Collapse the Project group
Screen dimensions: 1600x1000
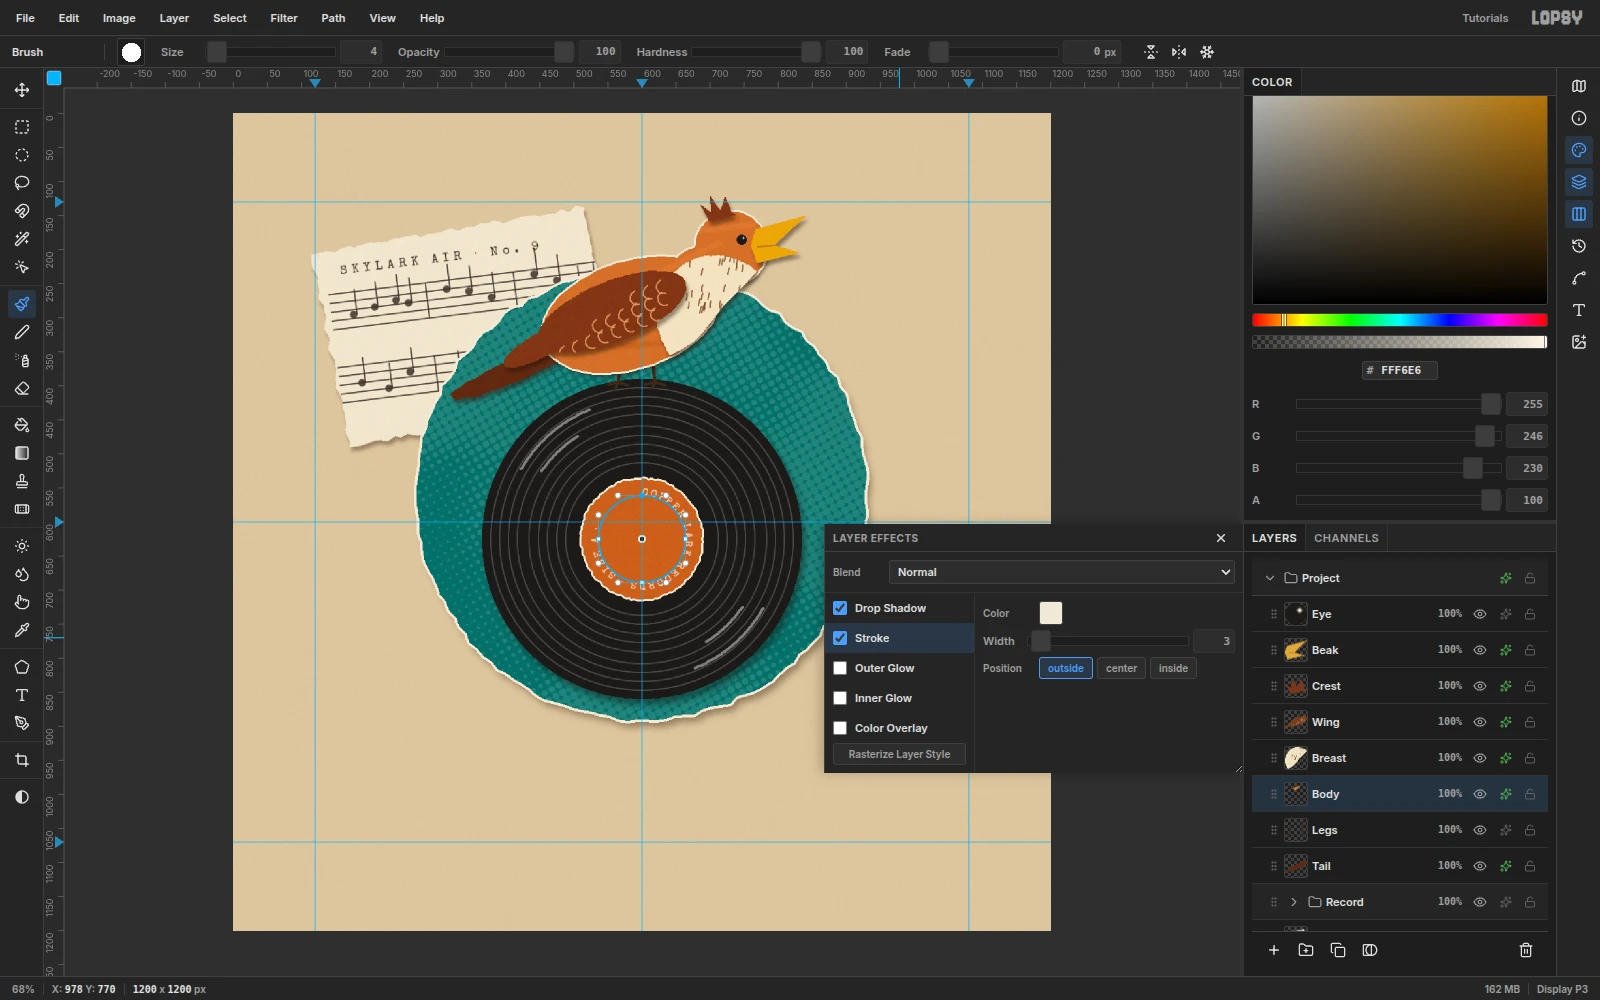point(1270,578)
